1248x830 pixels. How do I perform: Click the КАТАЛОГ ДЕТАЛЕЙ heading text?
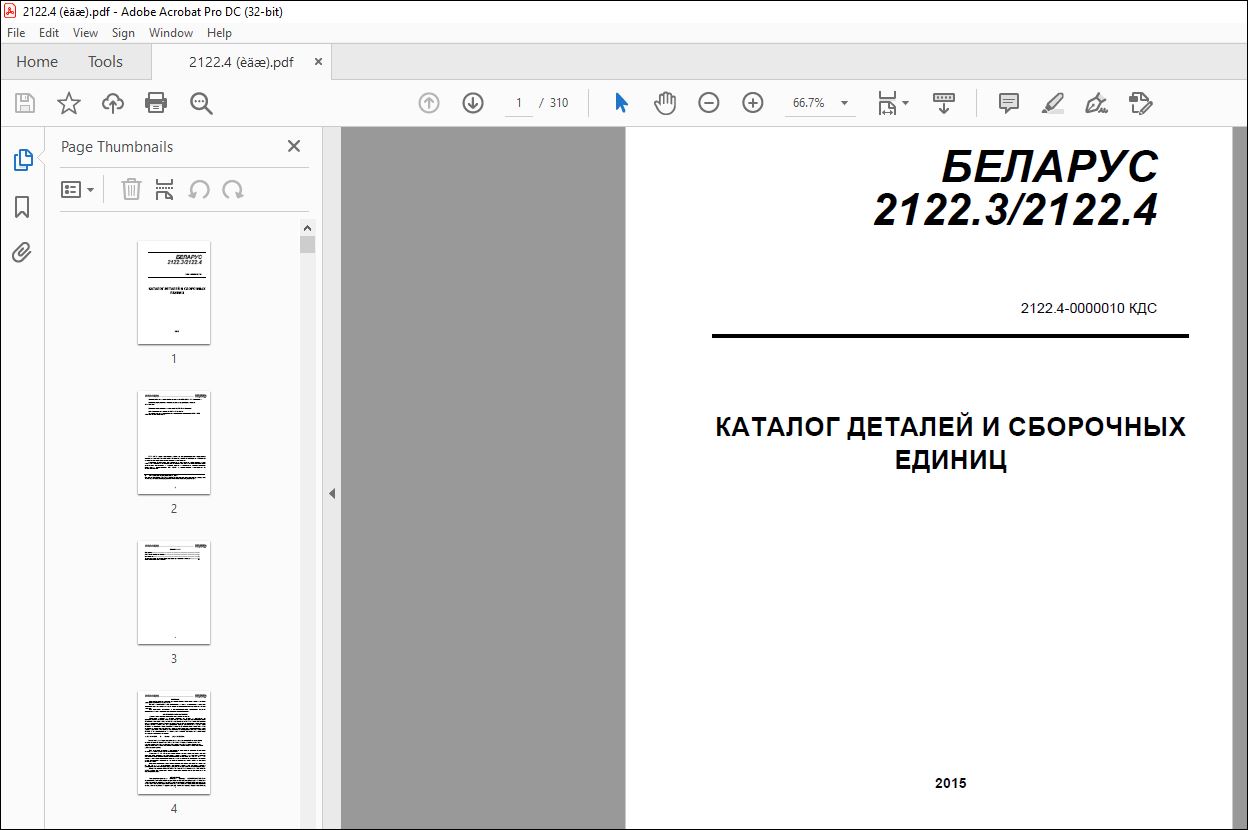tap(951, 443)
